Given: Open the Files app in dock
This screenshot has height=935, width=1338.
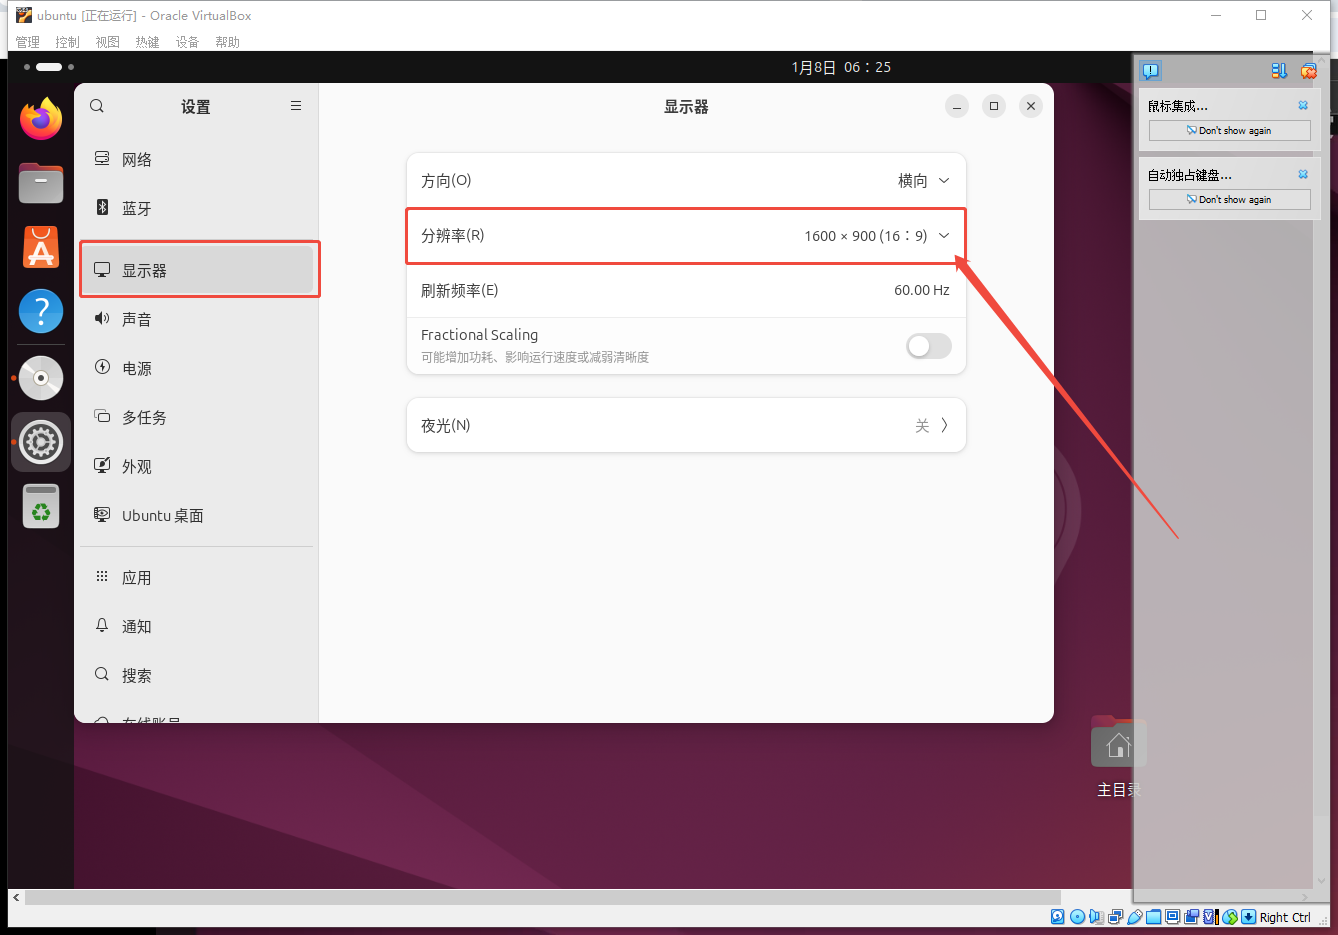Looking at the screenshot, I should (41, 183).
